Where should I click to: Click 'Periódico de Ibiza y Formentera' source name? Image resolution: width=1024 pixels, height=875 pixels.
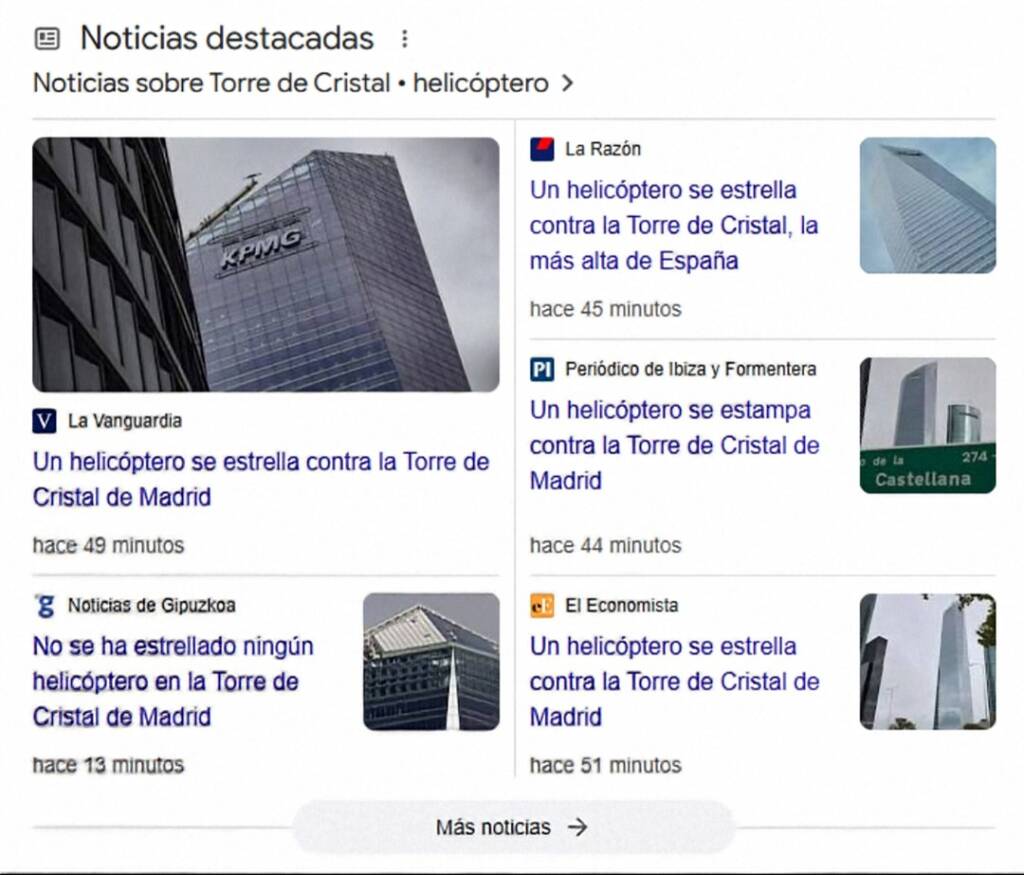691,370
